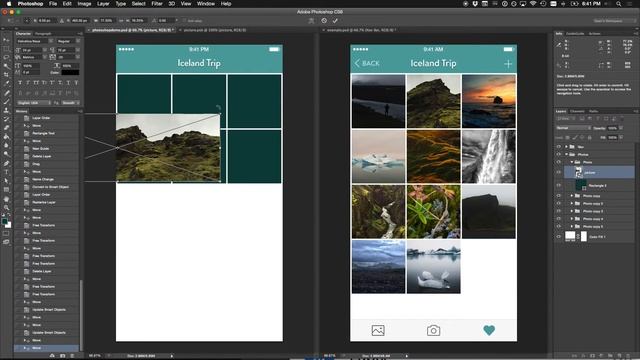
Task: Click the Wi-Fi icon in menu bar
Action: pos(533,4)
